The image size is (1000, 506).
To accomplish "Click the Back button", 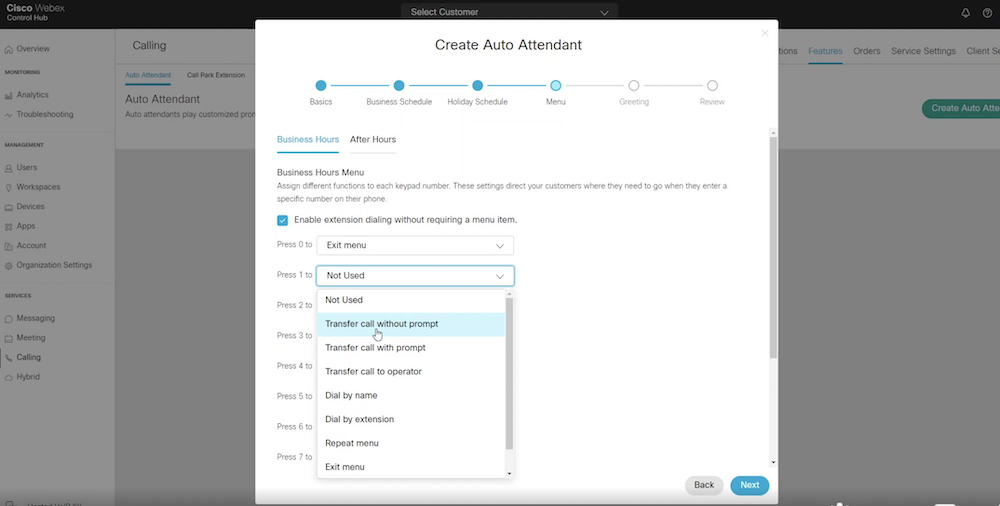I will click(x=704, y=486).
